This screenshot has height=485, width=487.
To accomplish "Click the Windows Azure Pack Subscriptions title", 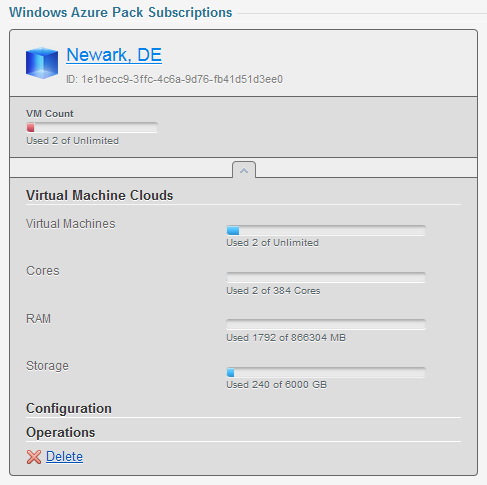I will tap(121, 12).
